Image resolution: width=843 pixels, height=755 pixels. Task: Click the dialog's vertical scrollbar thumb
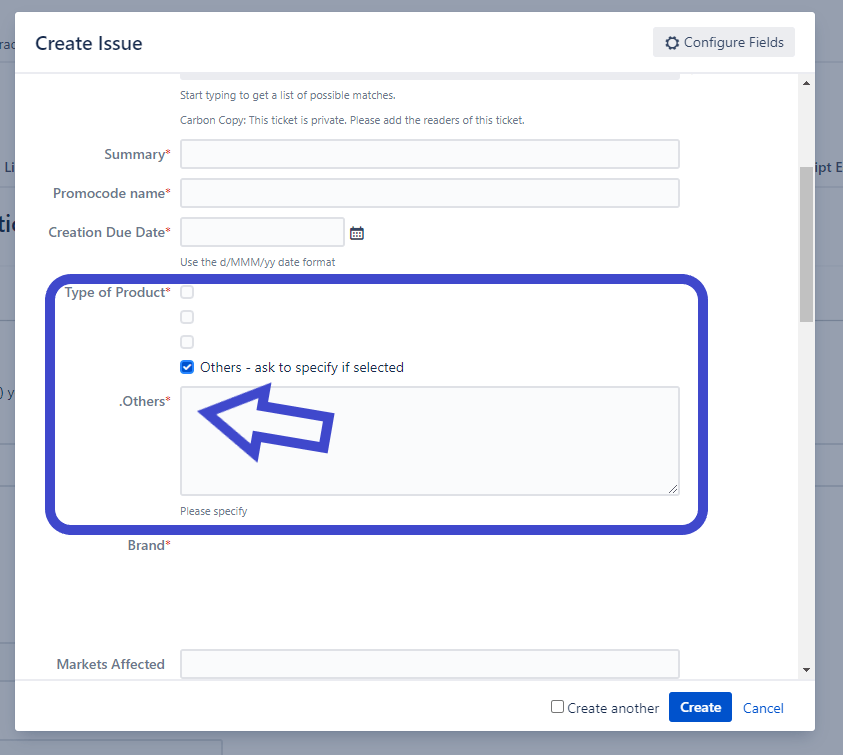tap(806, 244)
